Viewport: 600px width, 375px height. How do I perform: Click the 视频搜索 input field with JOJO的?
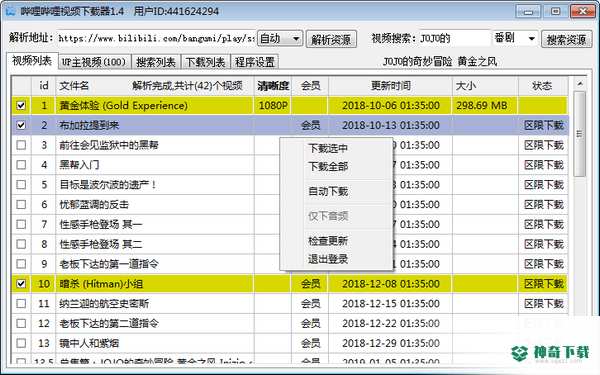coord(455,38)
